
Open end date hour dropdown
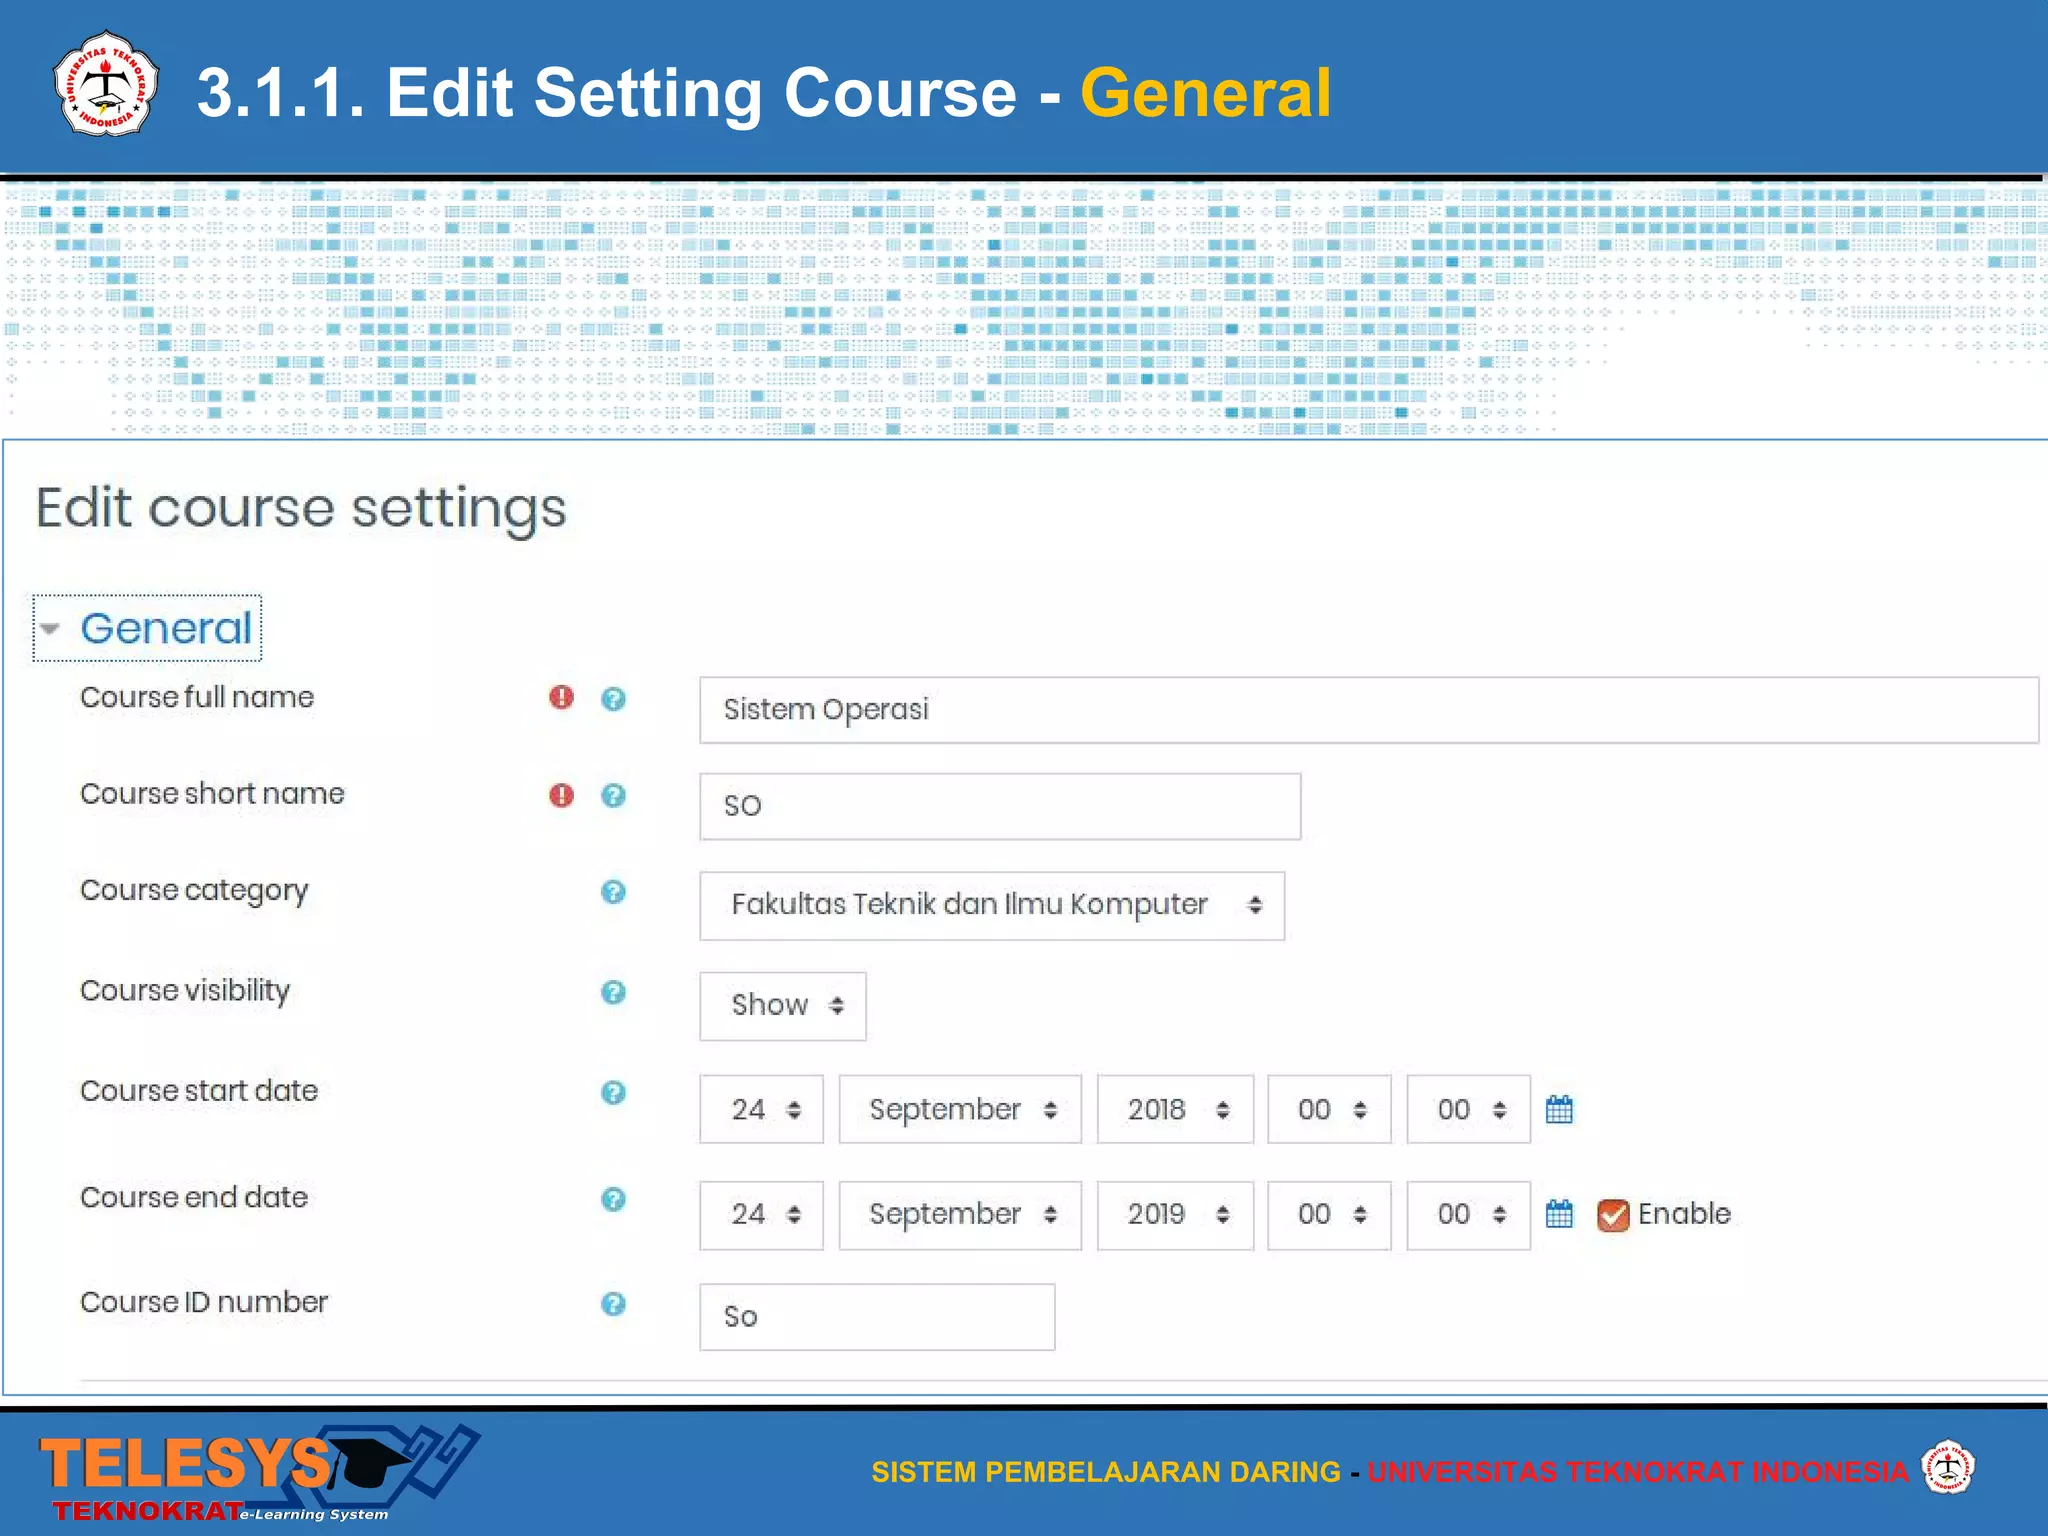[1329, 1215]
